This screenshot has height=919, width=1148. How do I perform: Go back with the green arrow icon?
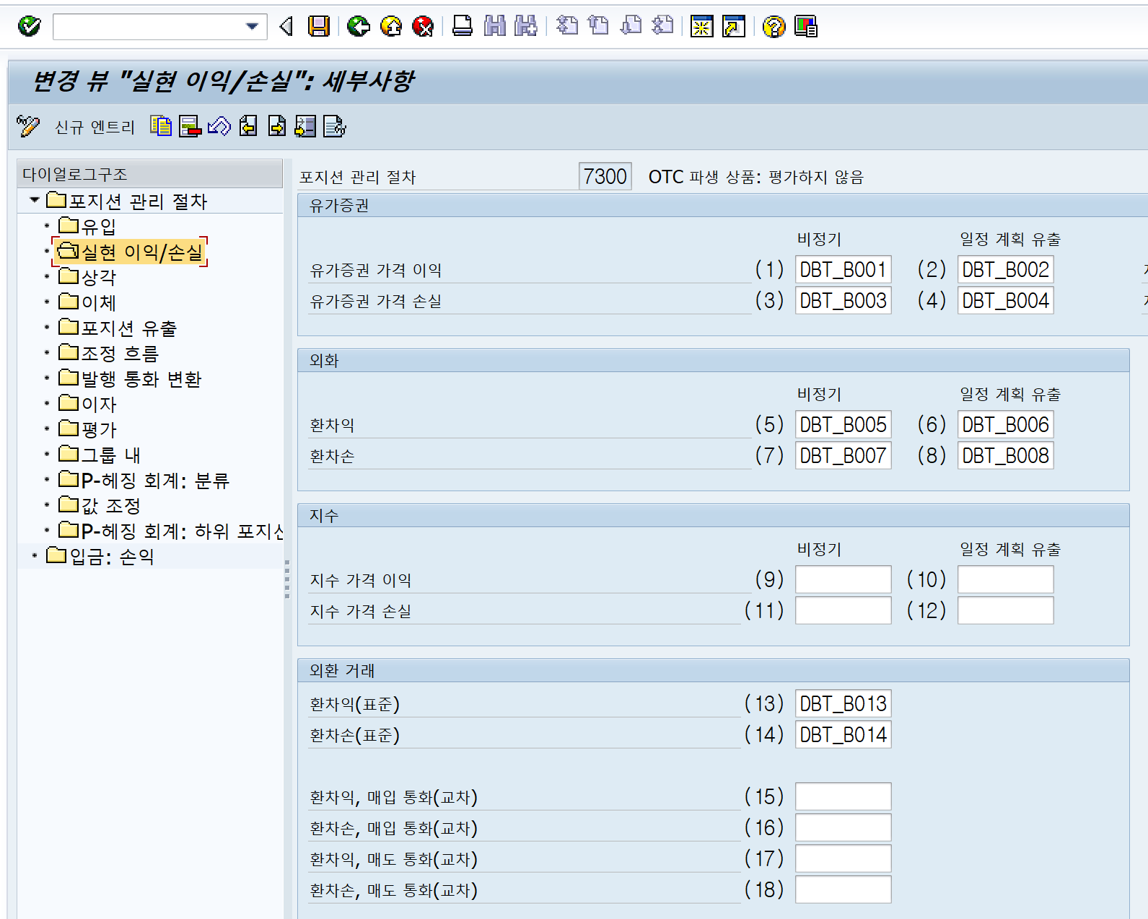click(358, 27)
